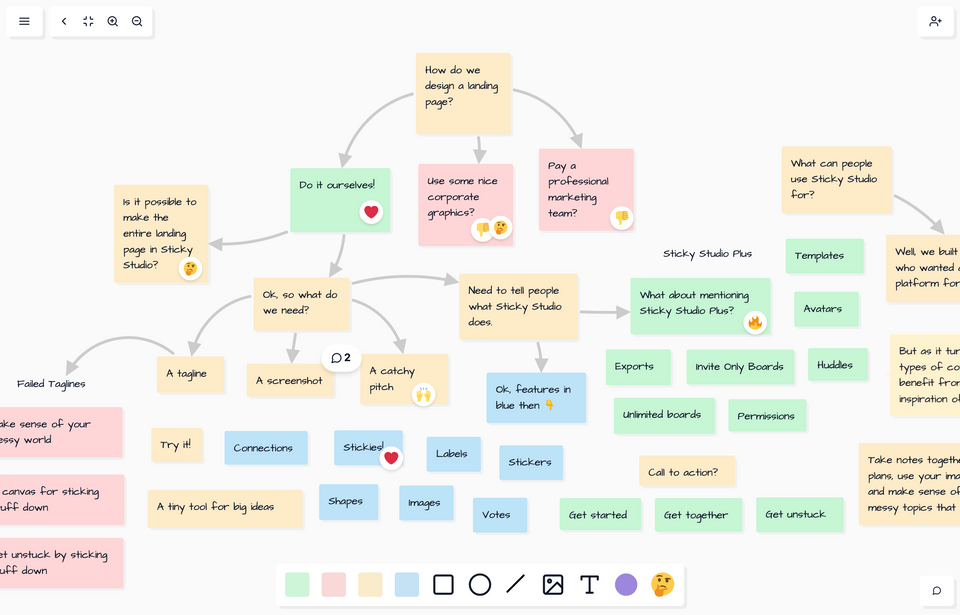Select the Text tool
Image resolution: width=960 pixels, height=615 pixels.
[x=589, y=584]
